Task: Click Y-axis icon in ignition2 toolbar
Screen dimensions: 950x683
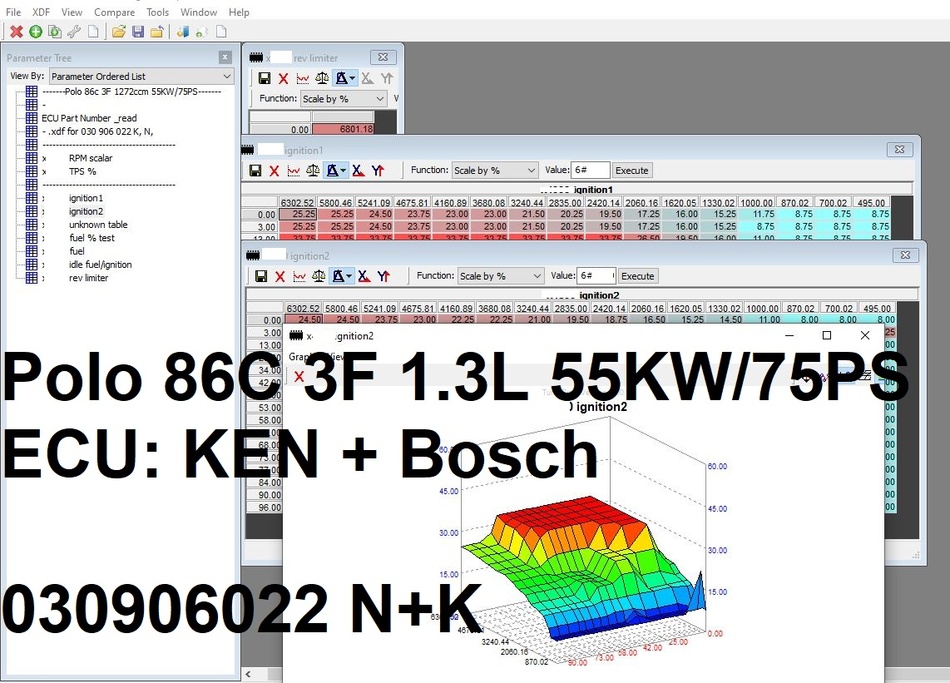Action: [x=384, y=276]
